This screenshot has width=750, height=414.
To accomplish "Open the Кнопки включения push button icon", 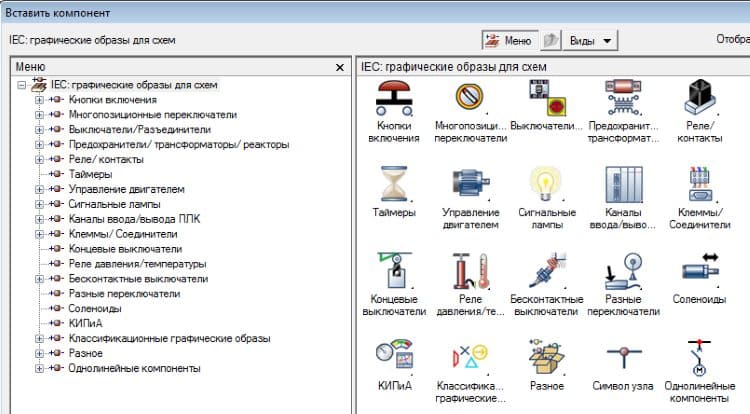I will pos(394,98).
